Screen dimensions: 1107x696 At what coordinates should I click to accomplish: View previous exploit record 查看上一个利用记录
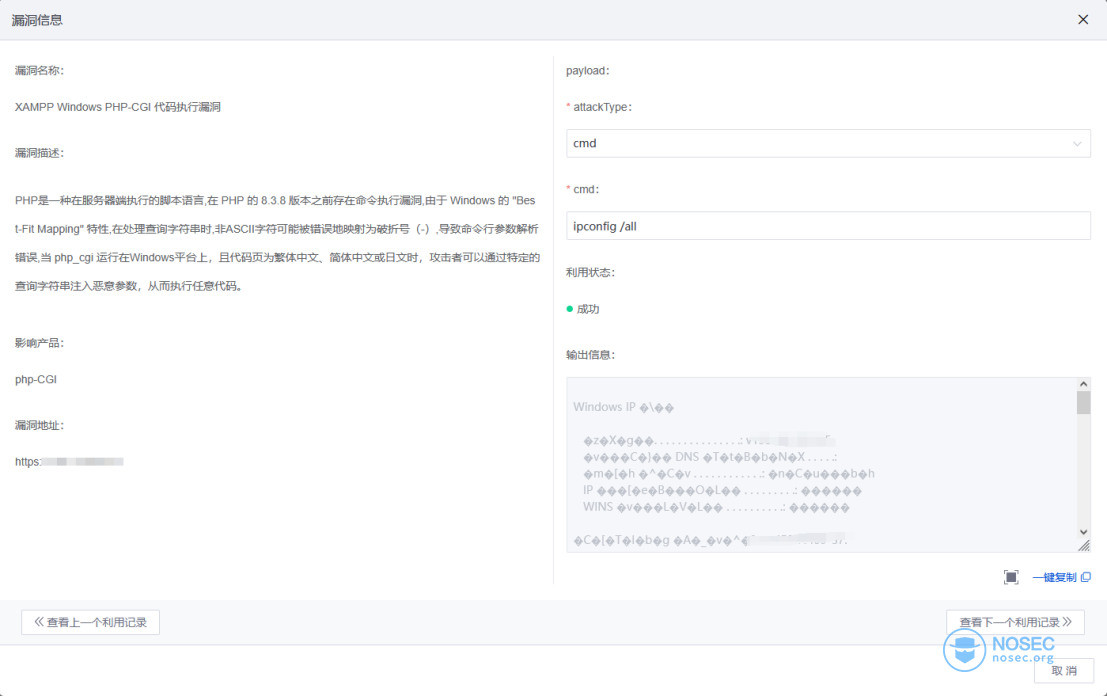[x=90, y=622]
